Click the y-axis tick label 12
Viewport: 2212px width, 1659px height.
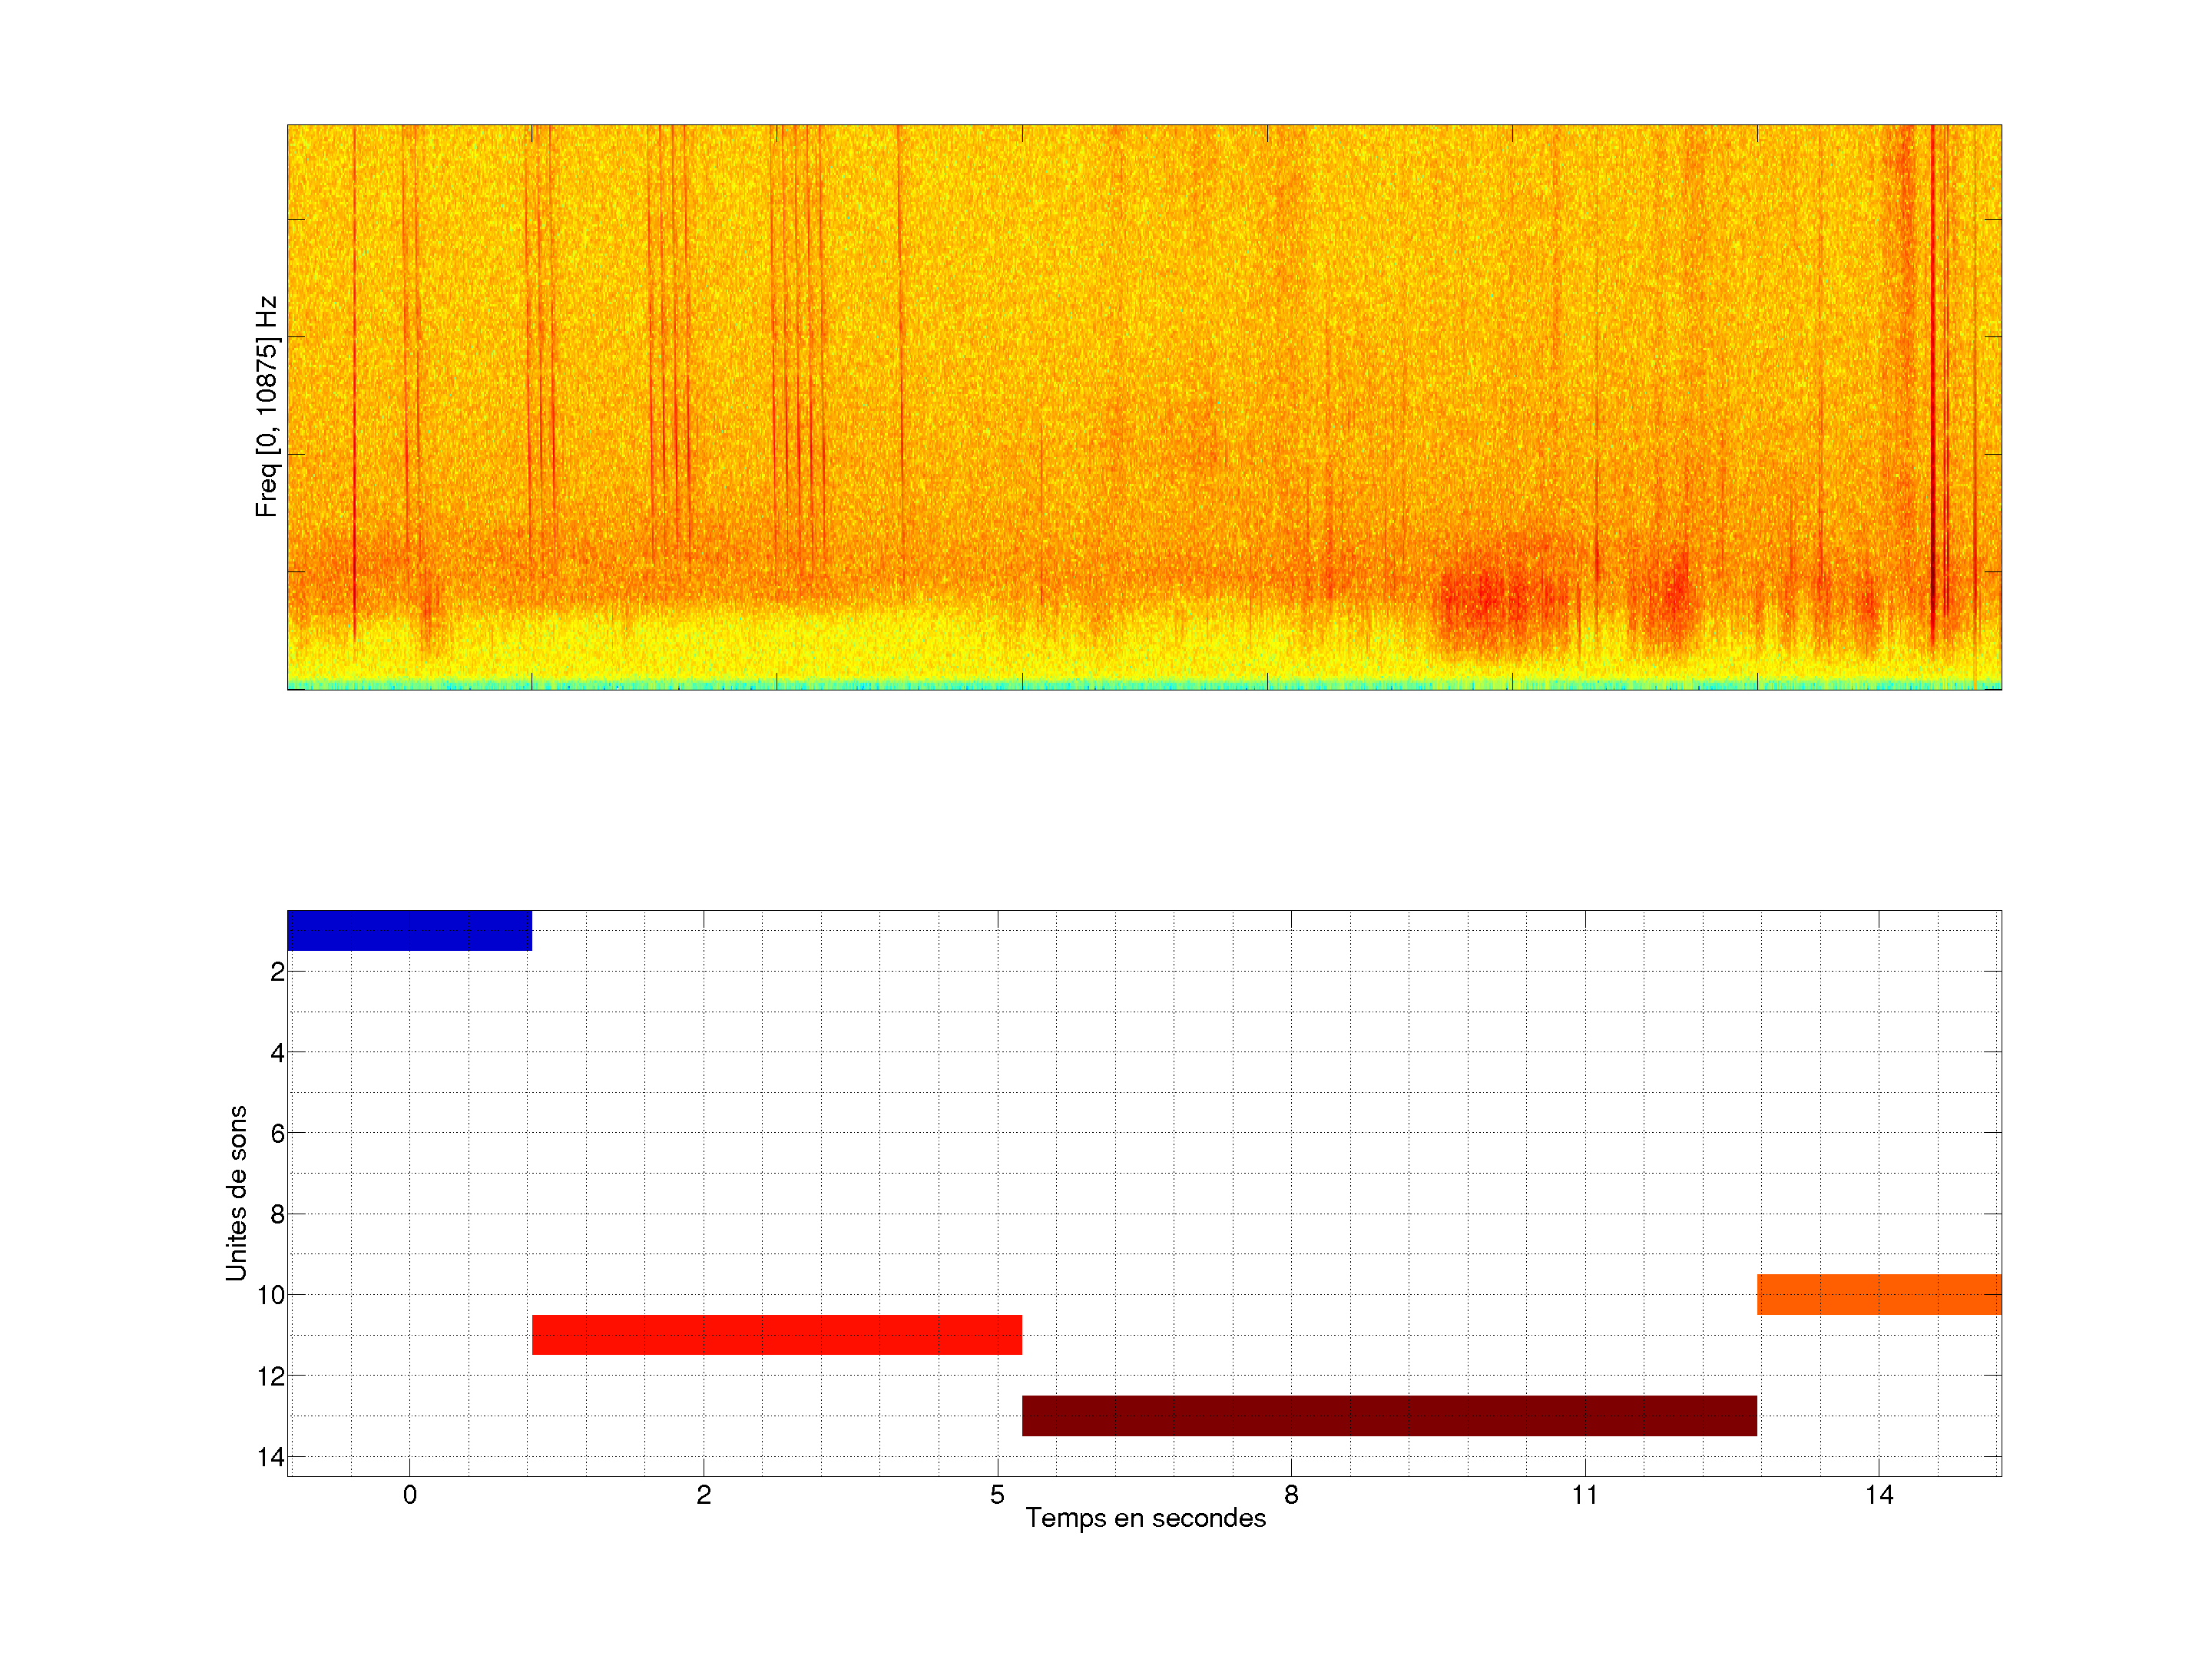(x=271, y=1376)
